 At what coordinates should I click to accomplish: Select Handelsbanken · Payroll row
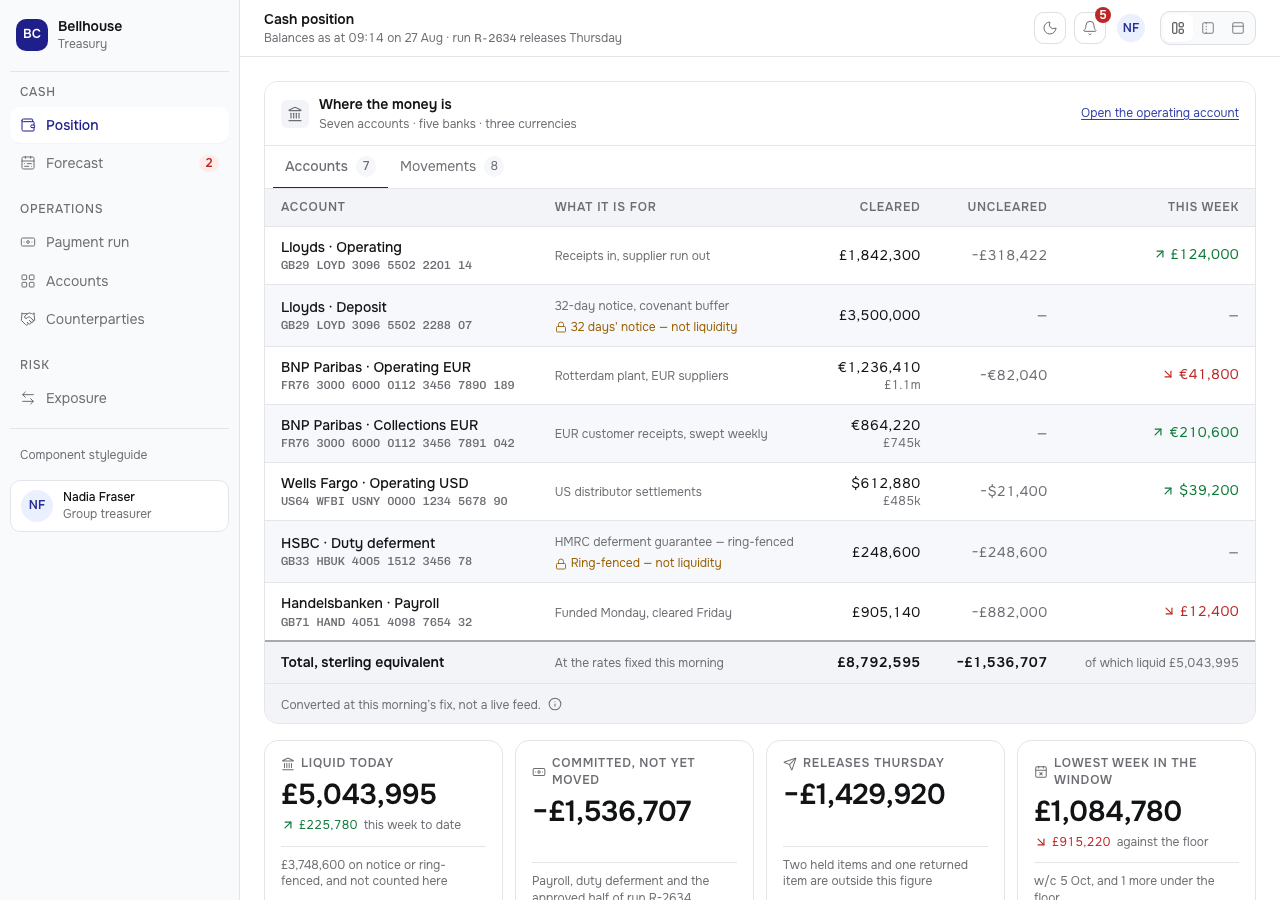[x=760, y=612]
